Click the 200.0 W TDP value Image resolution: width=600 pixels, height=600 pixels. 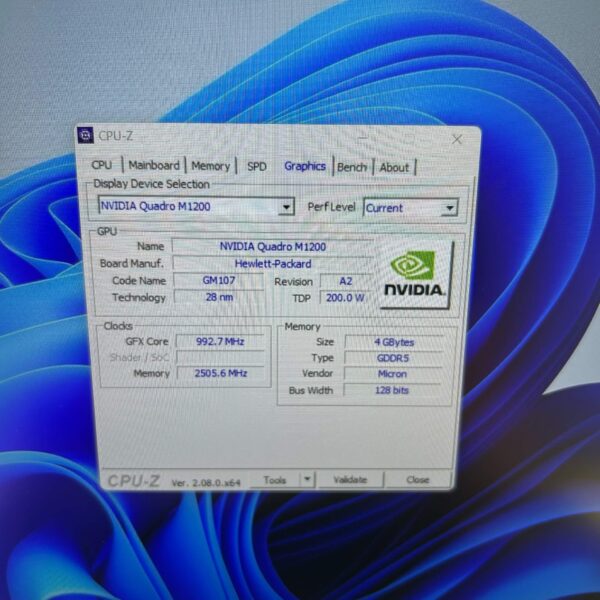coord(345,298)
